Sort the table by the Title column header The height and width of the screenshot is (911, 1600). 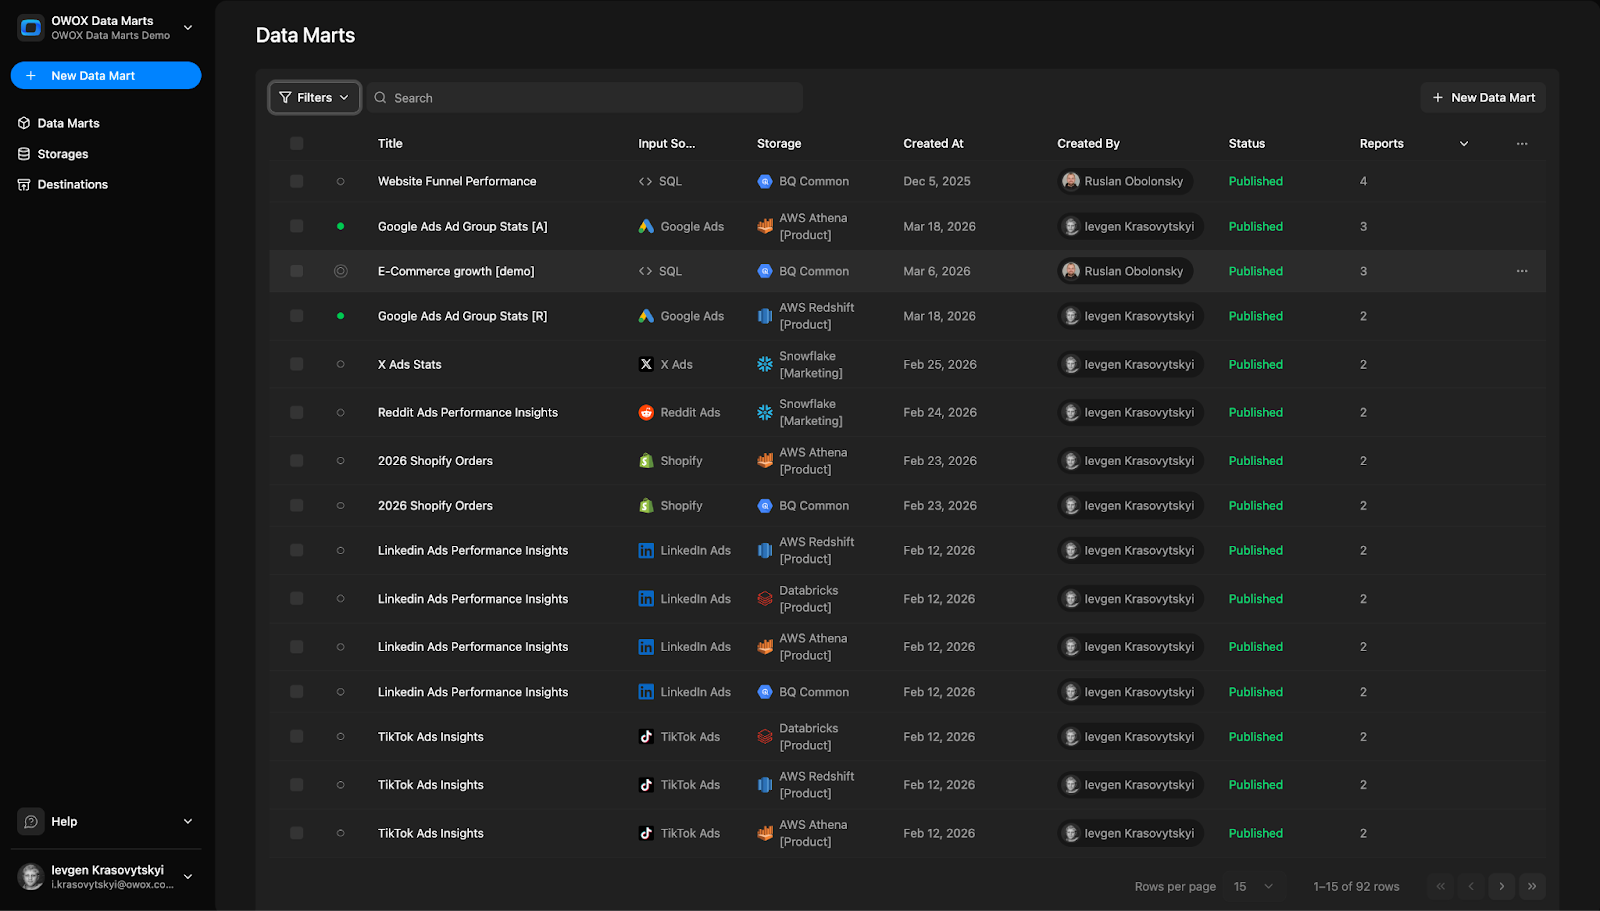[x=390, y=143]
